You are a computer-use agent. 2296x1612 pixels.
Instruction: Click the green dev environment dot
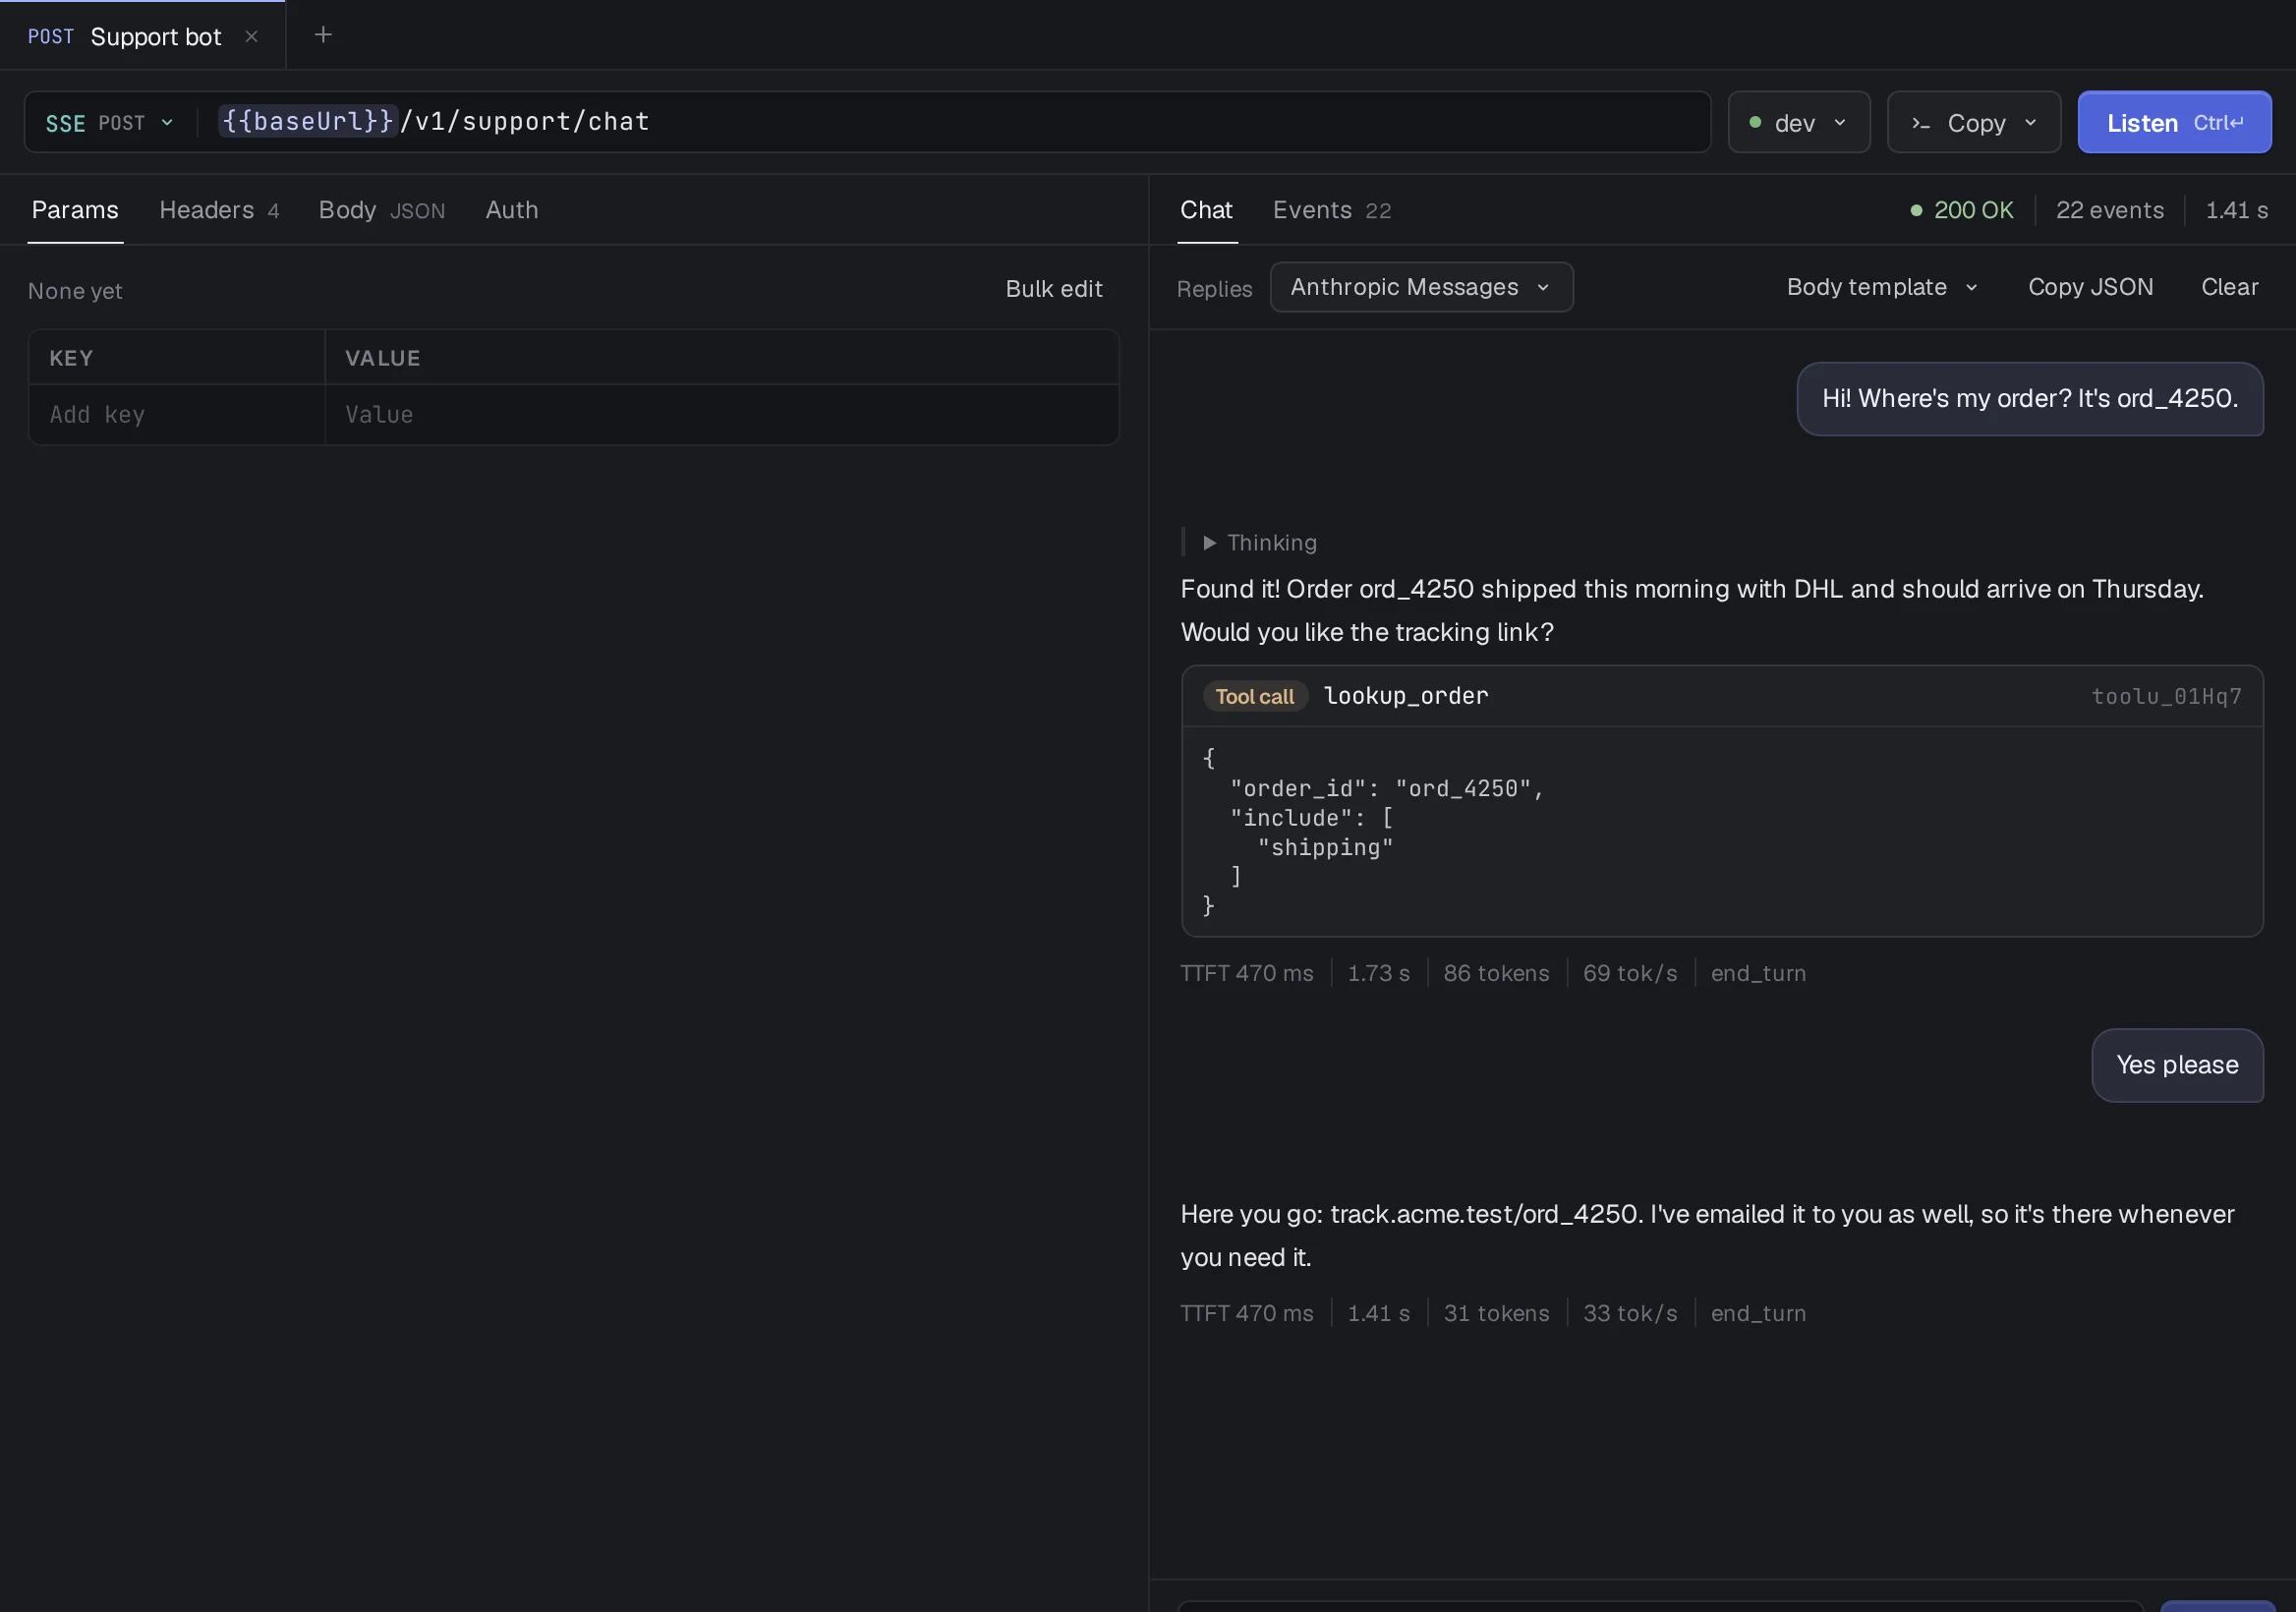point(1755,122)
